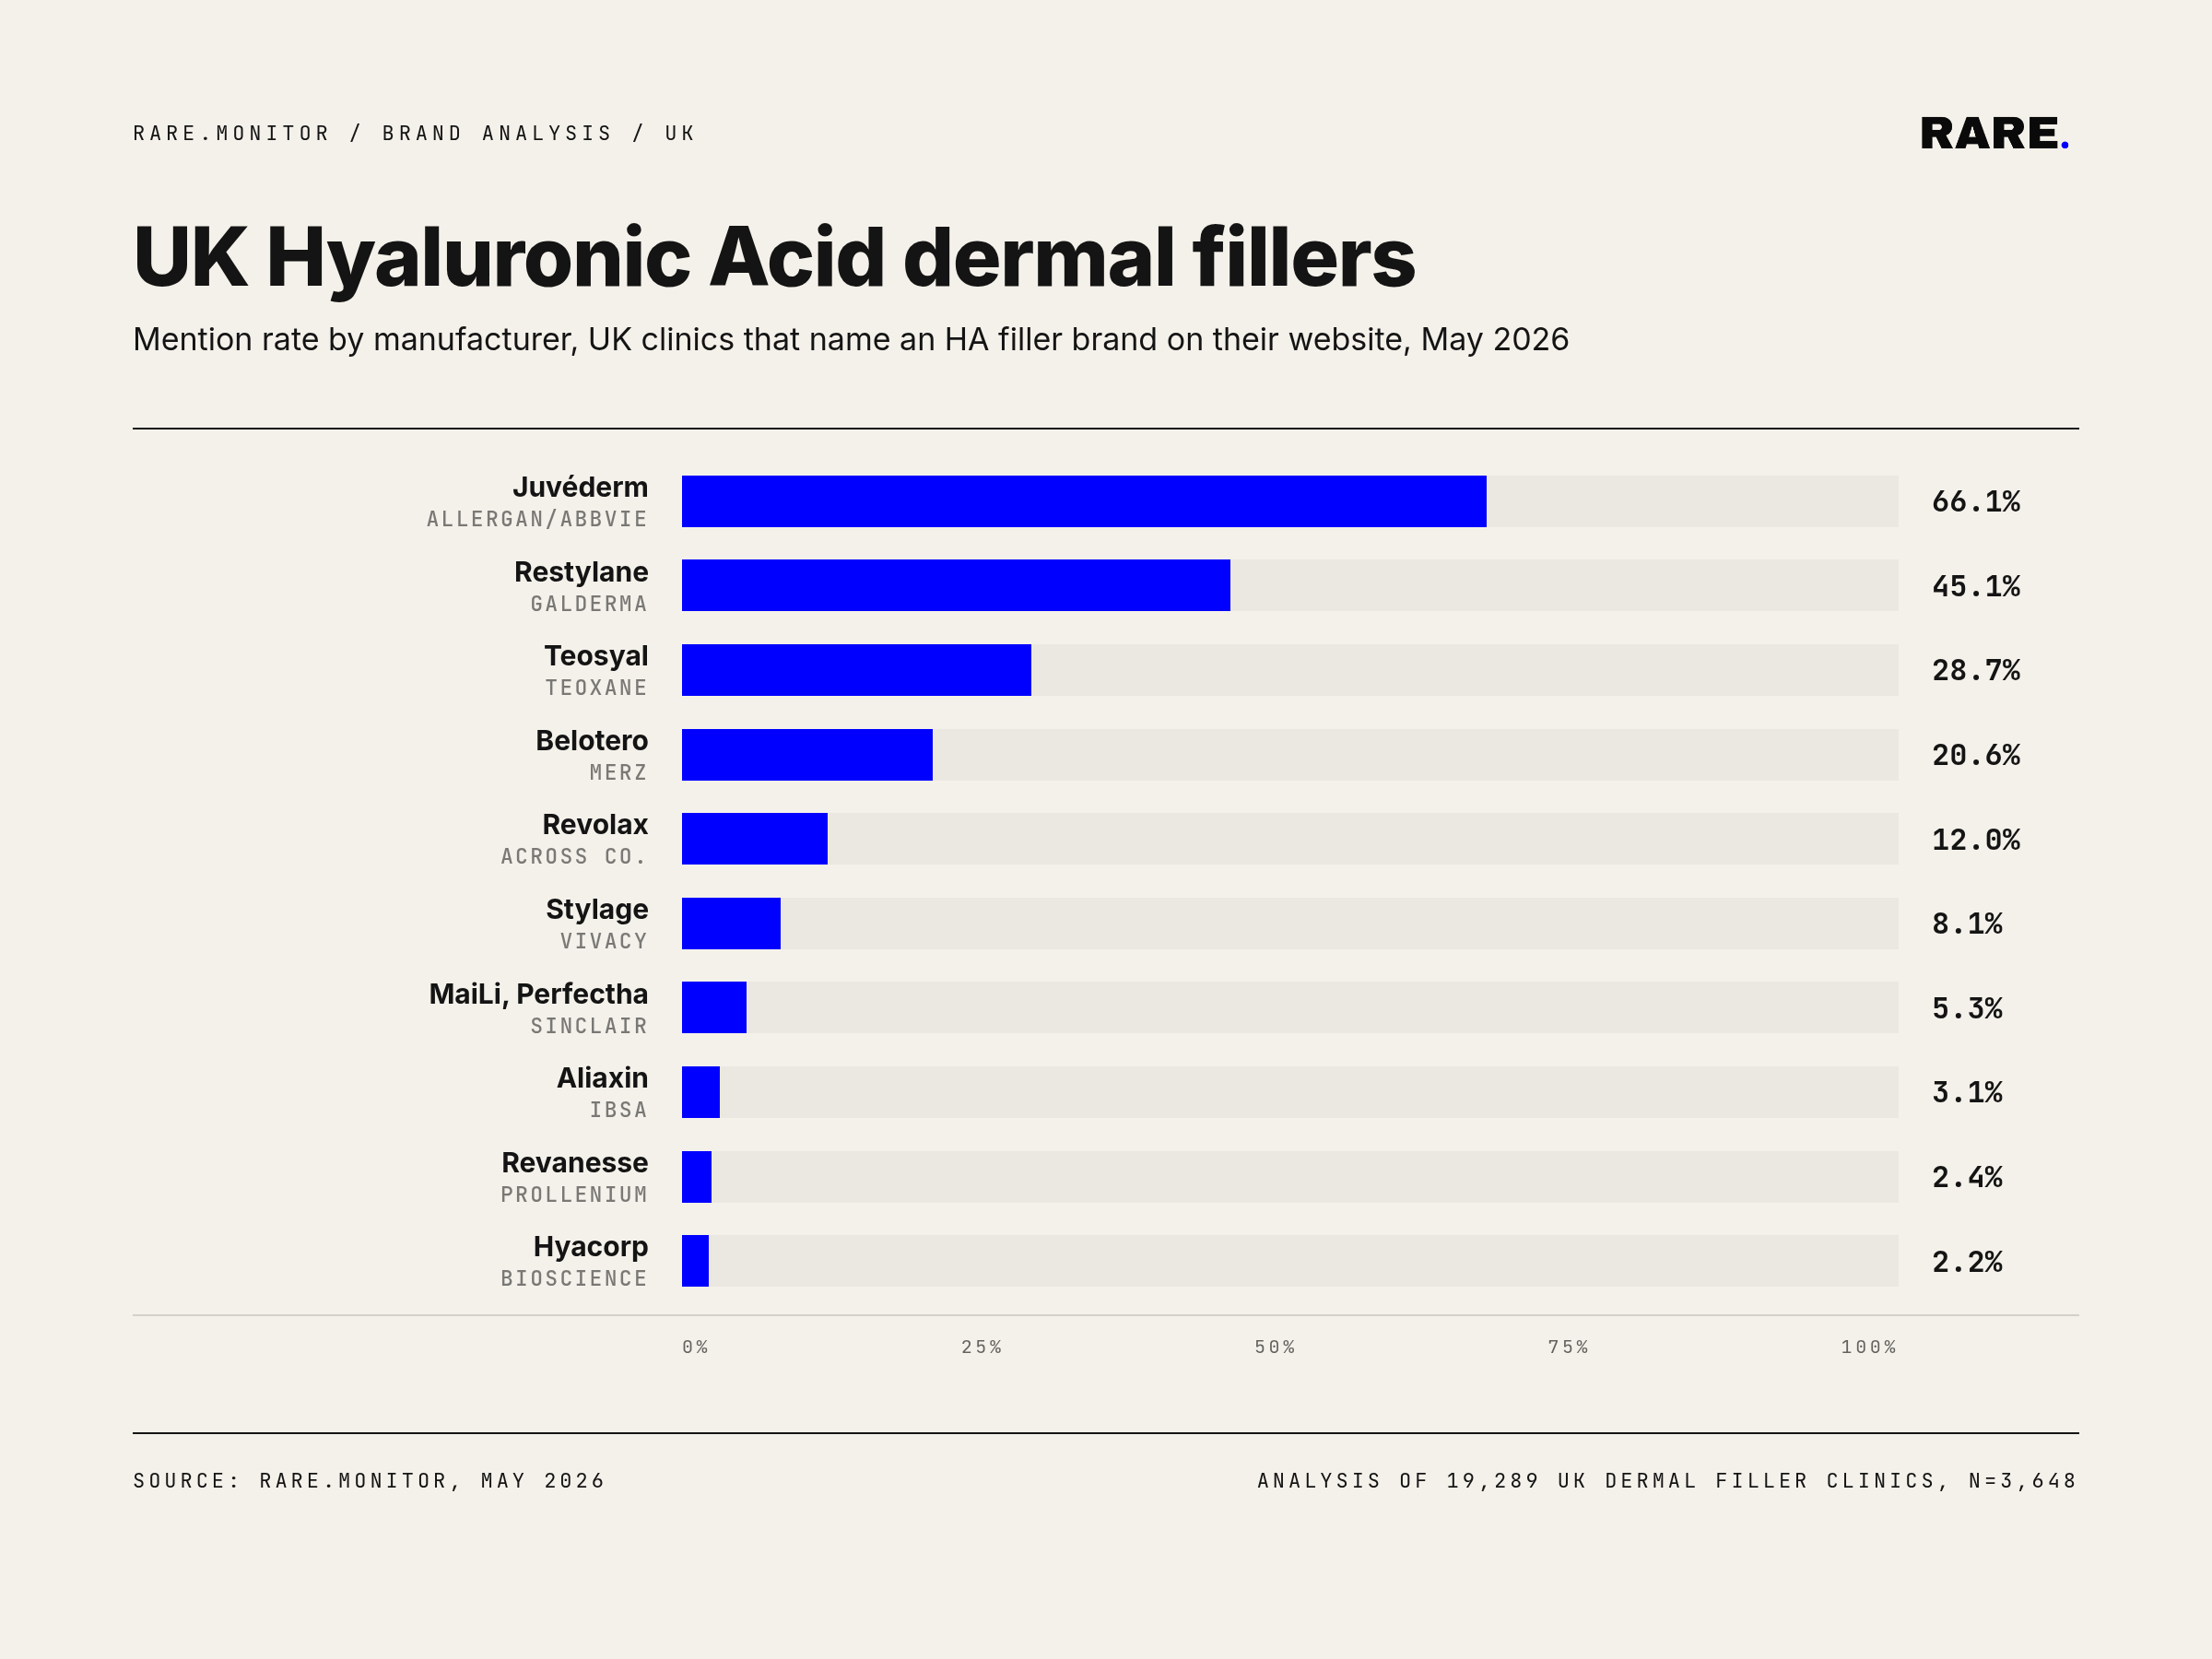Select the Juvéderm label
The image size is (2212, 1659).
pos(580,487)
